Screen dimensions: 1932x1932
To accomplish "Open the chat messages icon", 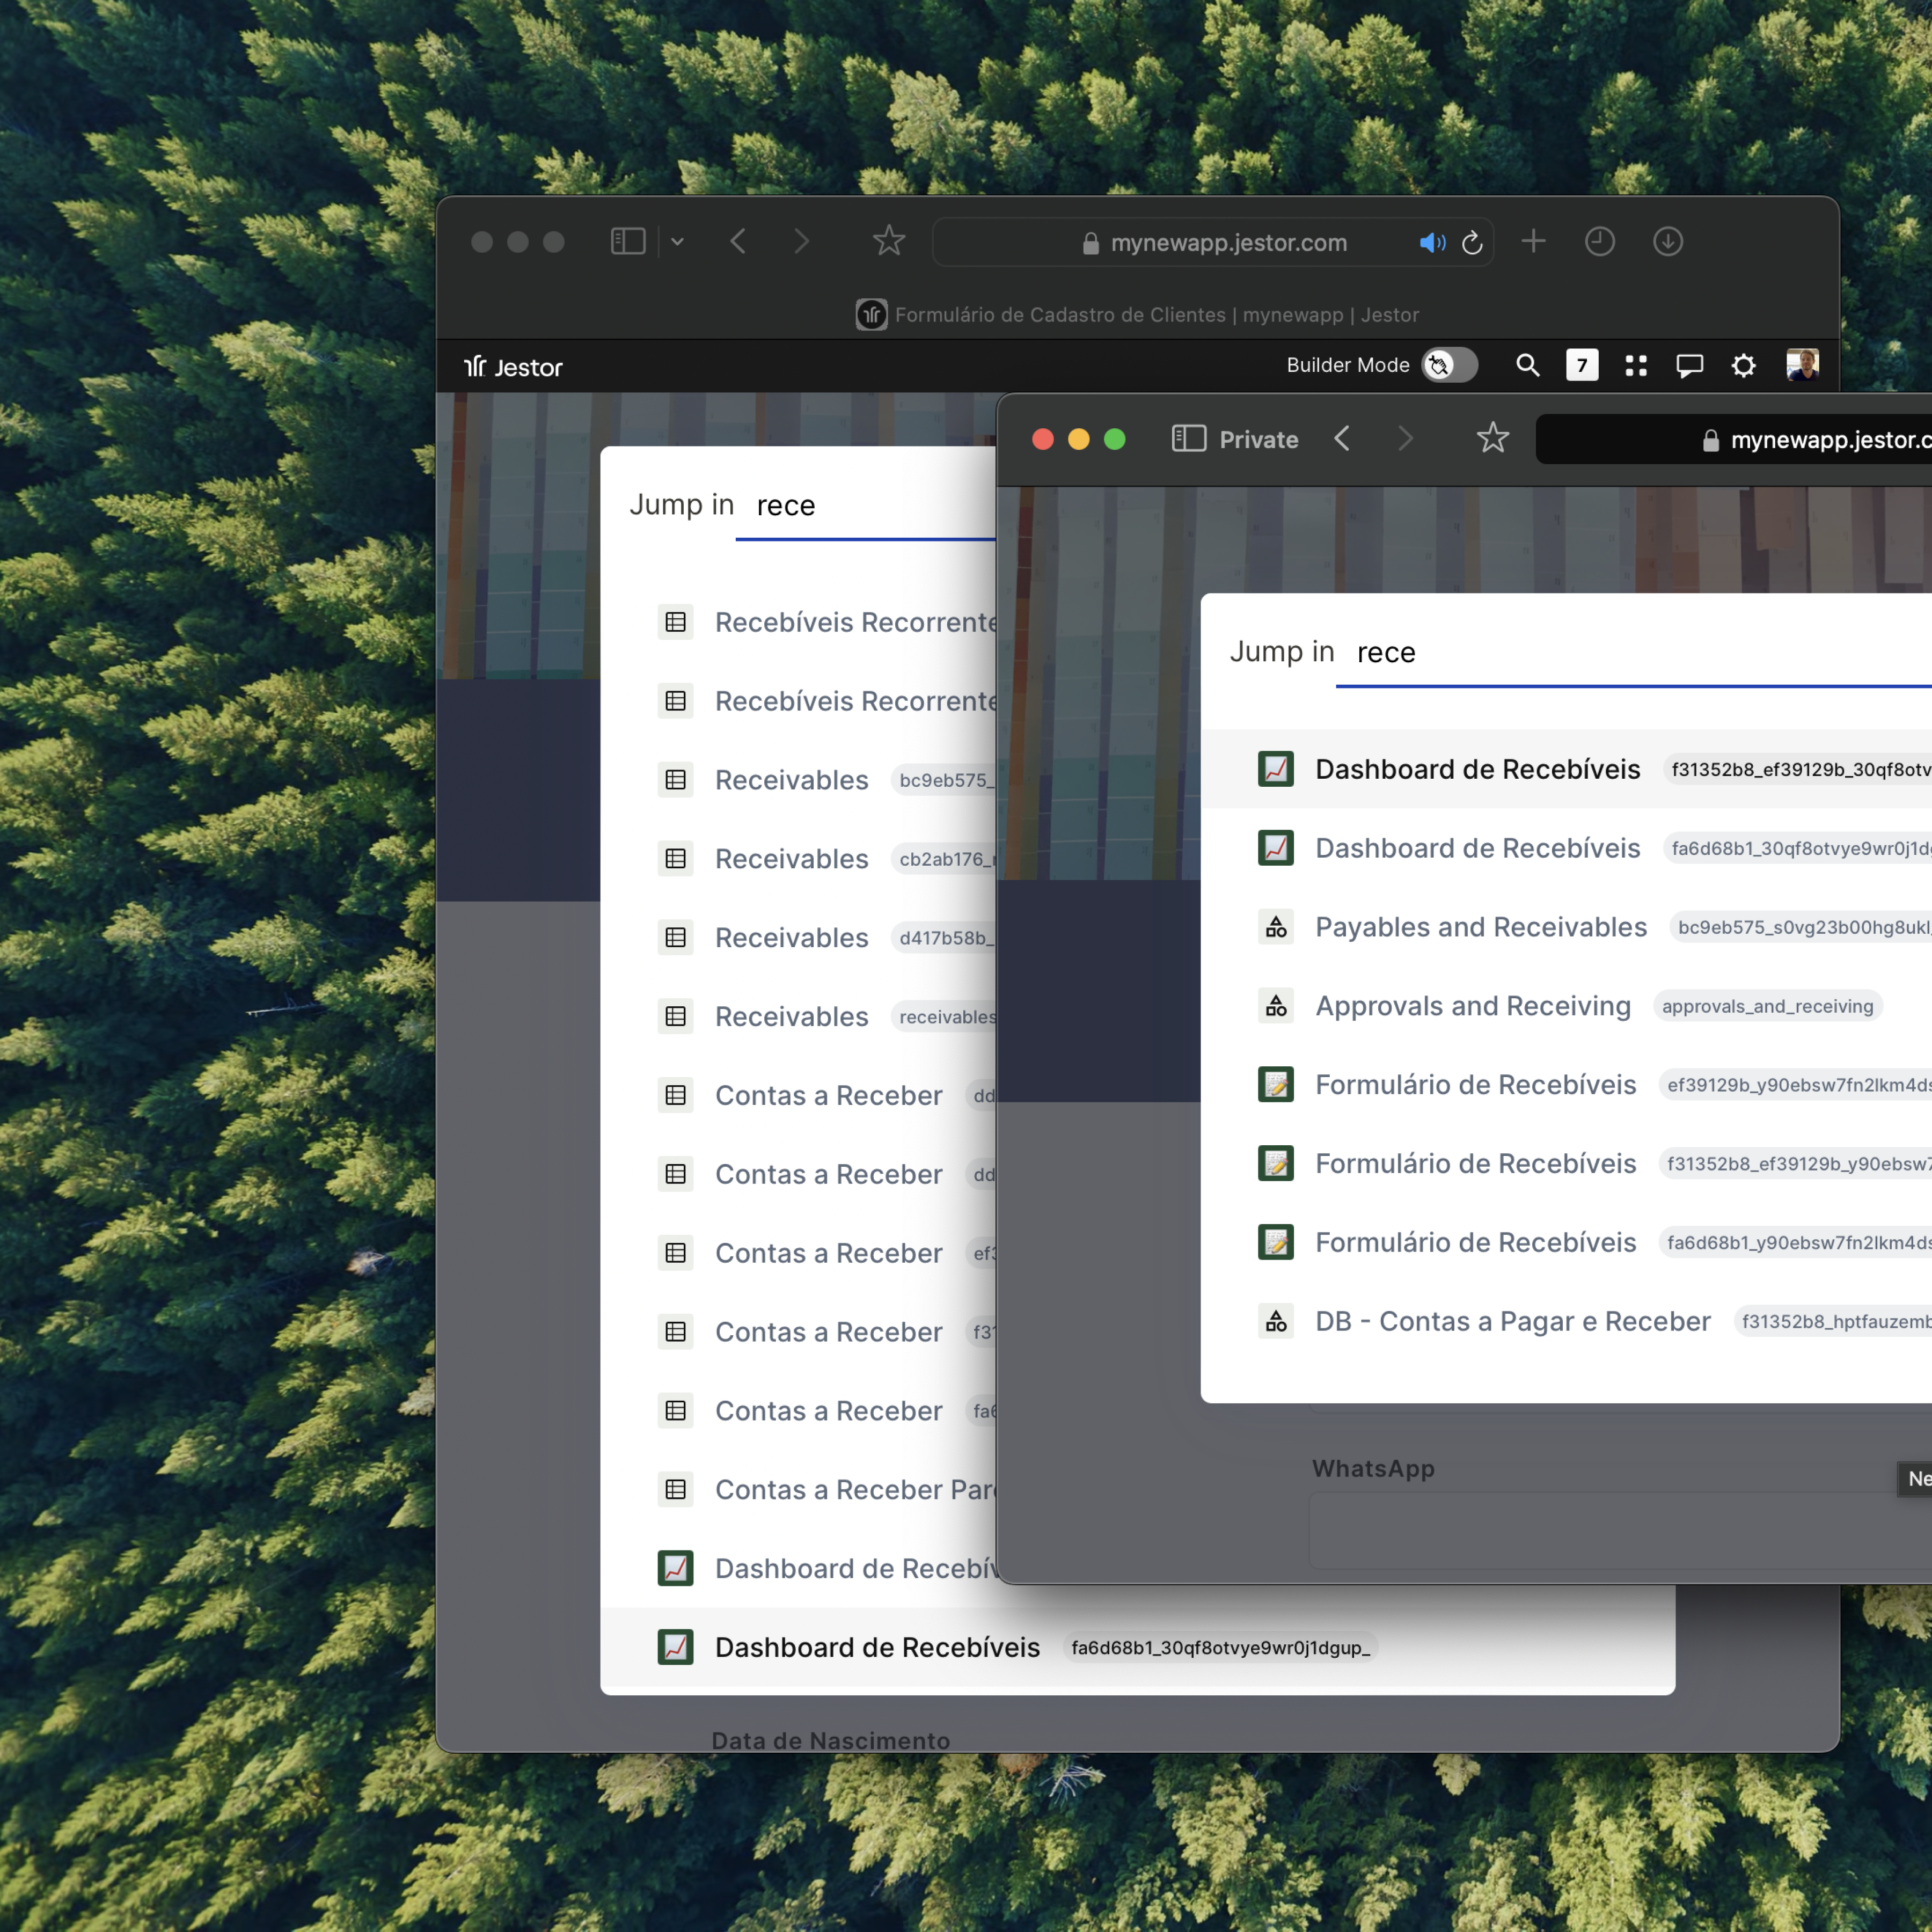I will pos(1689,365).
